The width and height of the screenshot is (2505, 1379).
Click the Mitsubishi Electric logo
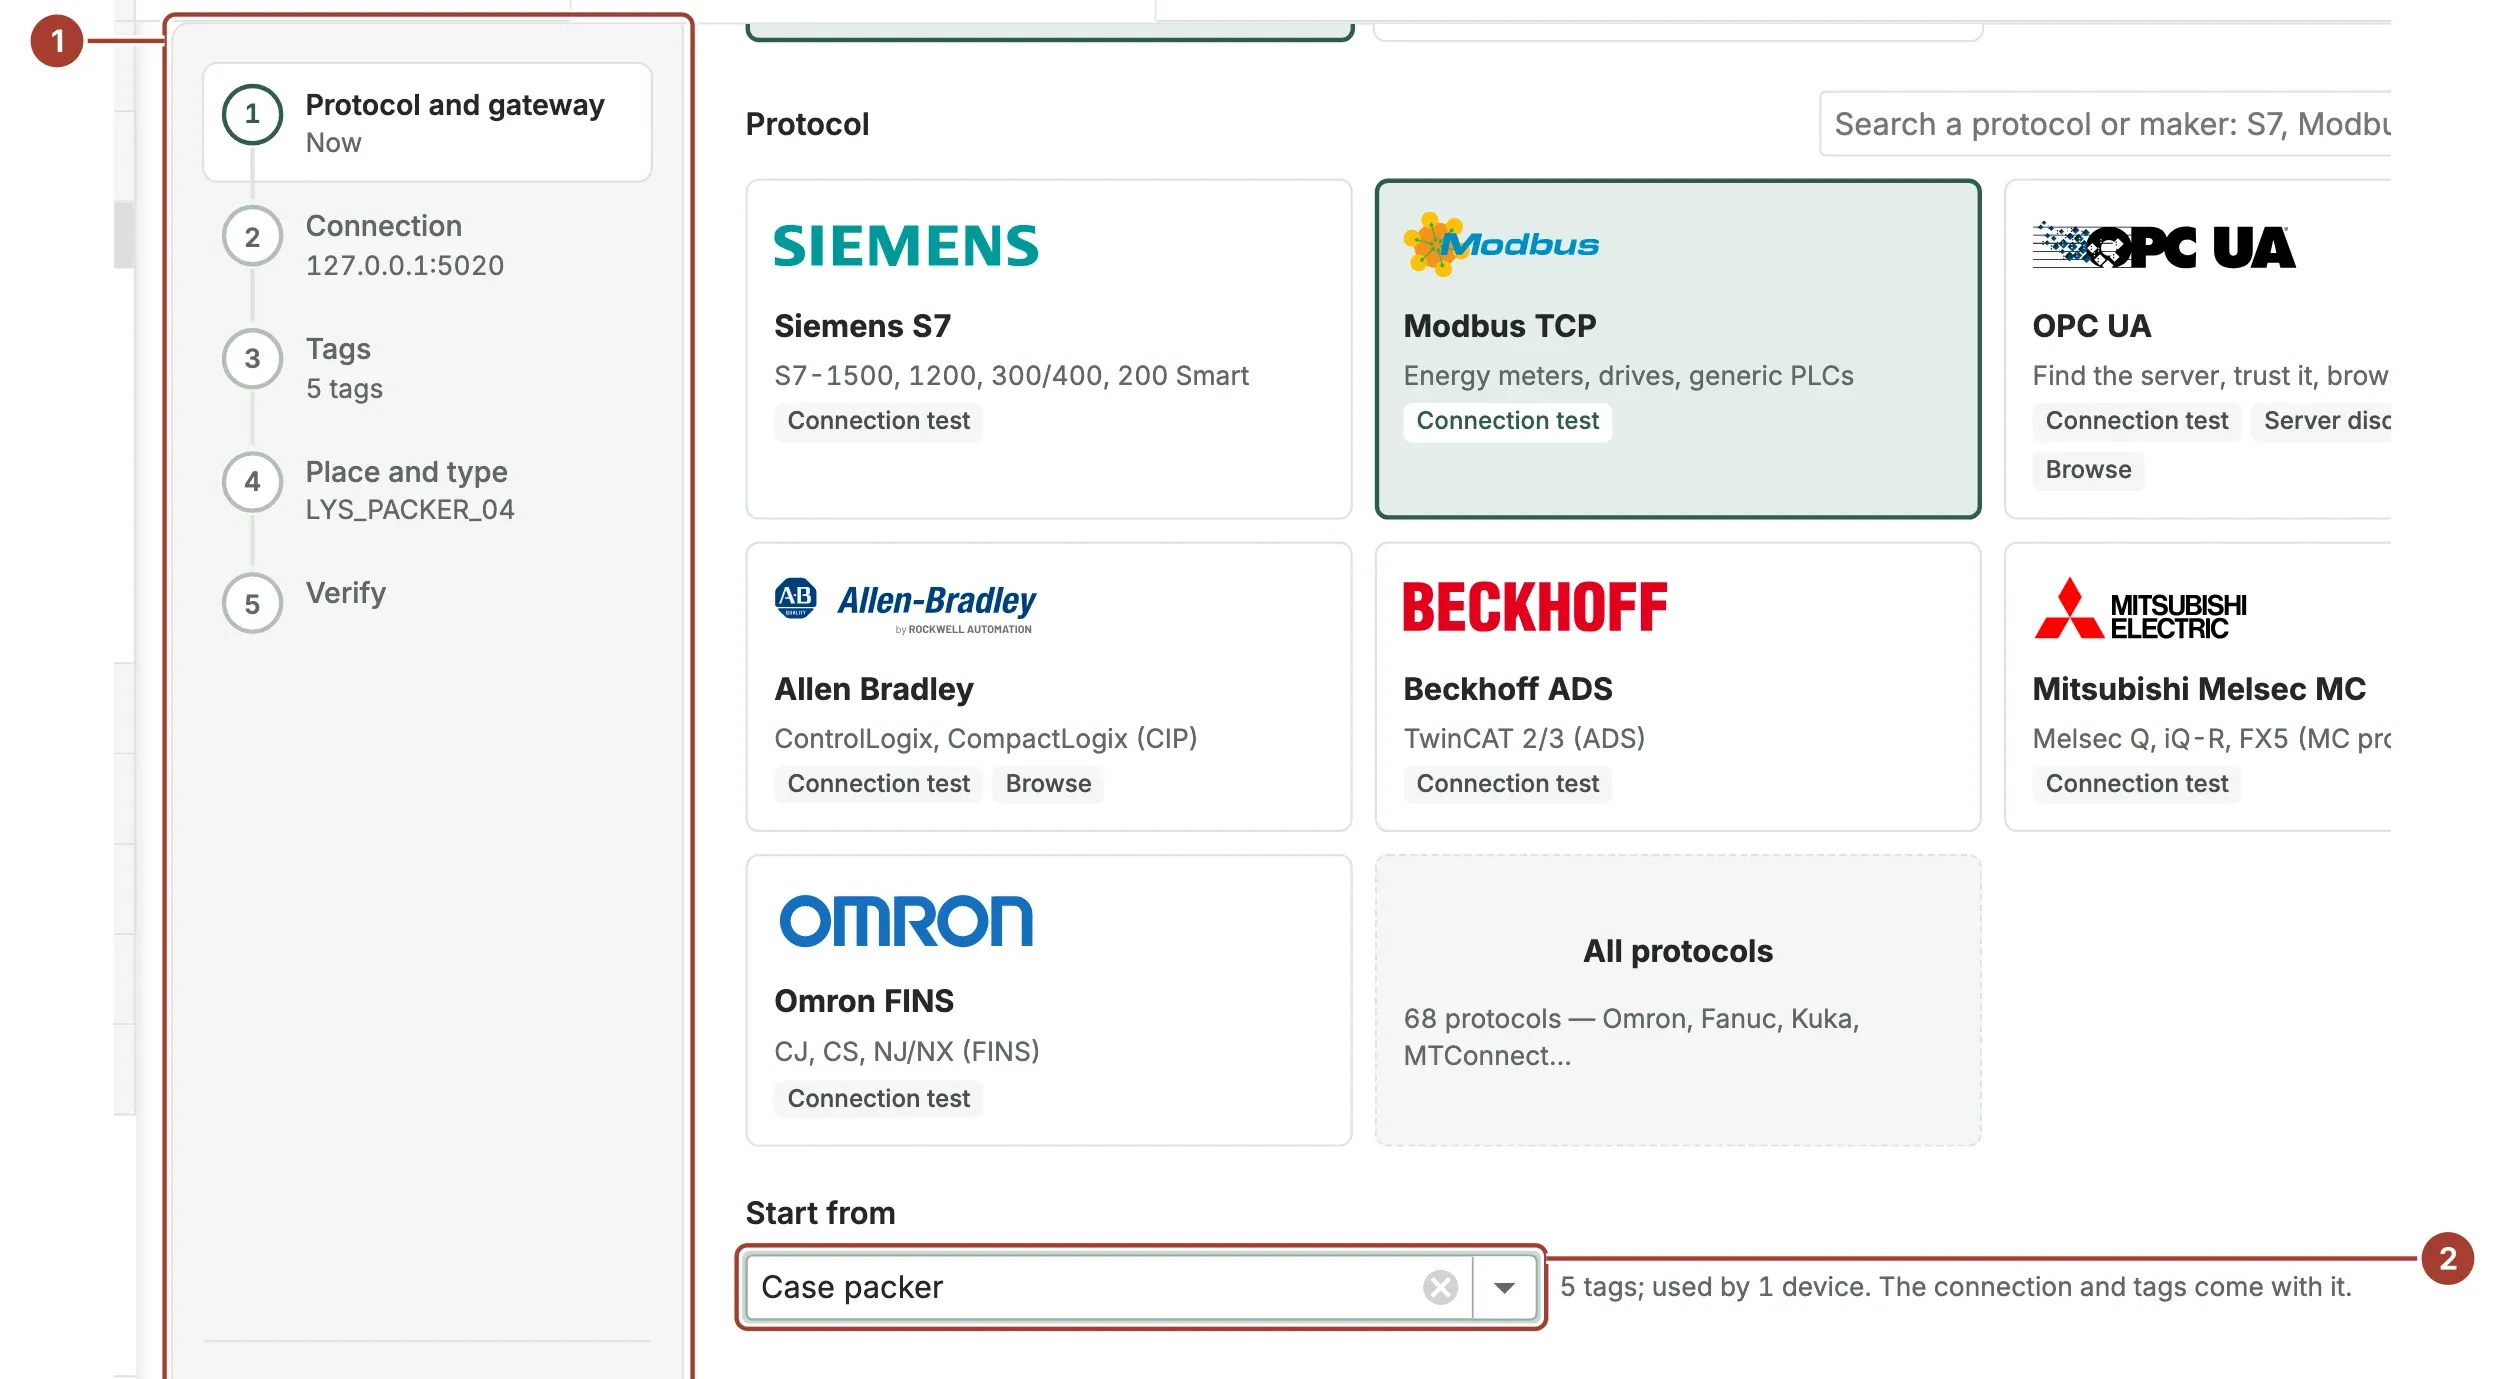(2140, 608)
